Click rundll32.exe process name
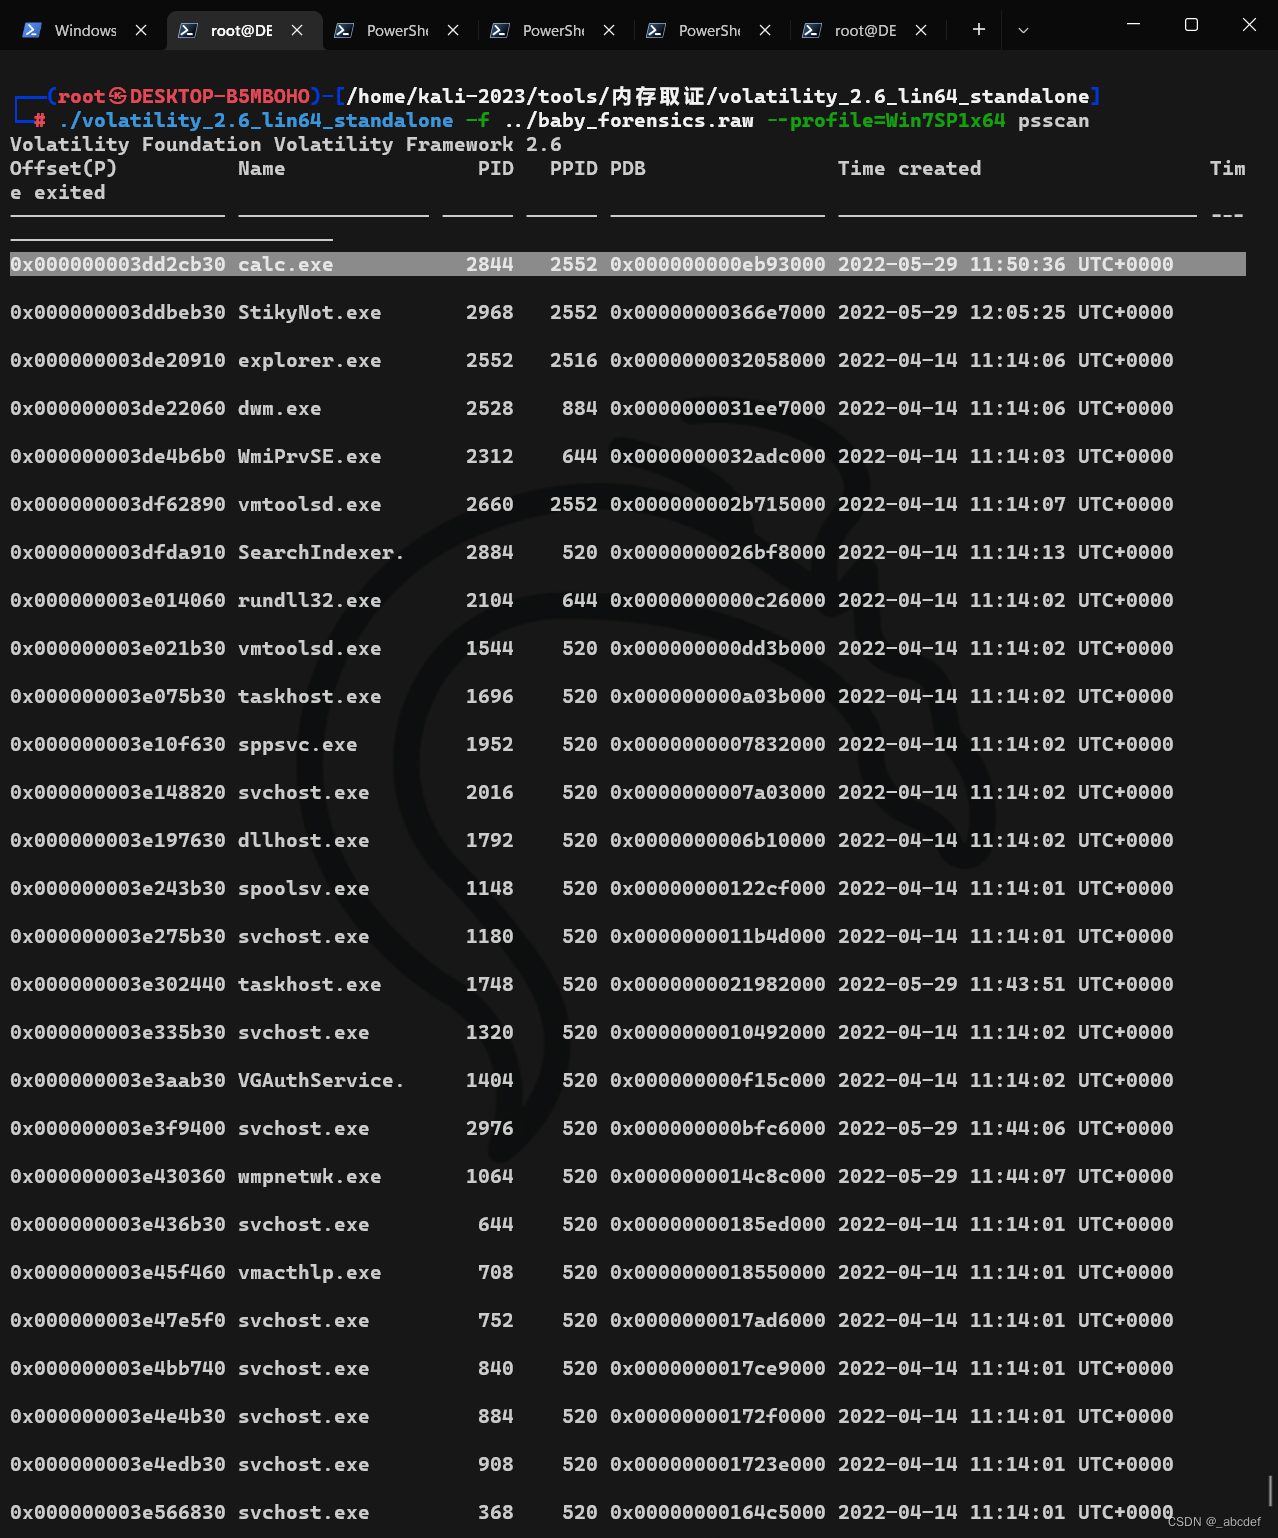The width and height of the screenshot is (1278, 1538). click(309, 600)
